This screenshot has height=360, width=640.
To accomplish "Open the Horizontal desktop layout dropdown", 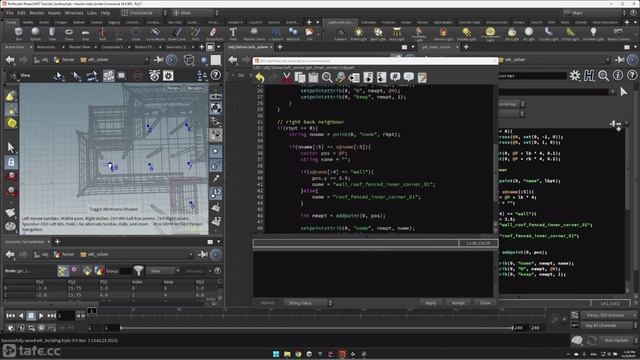I will click(x=145, y=13).
